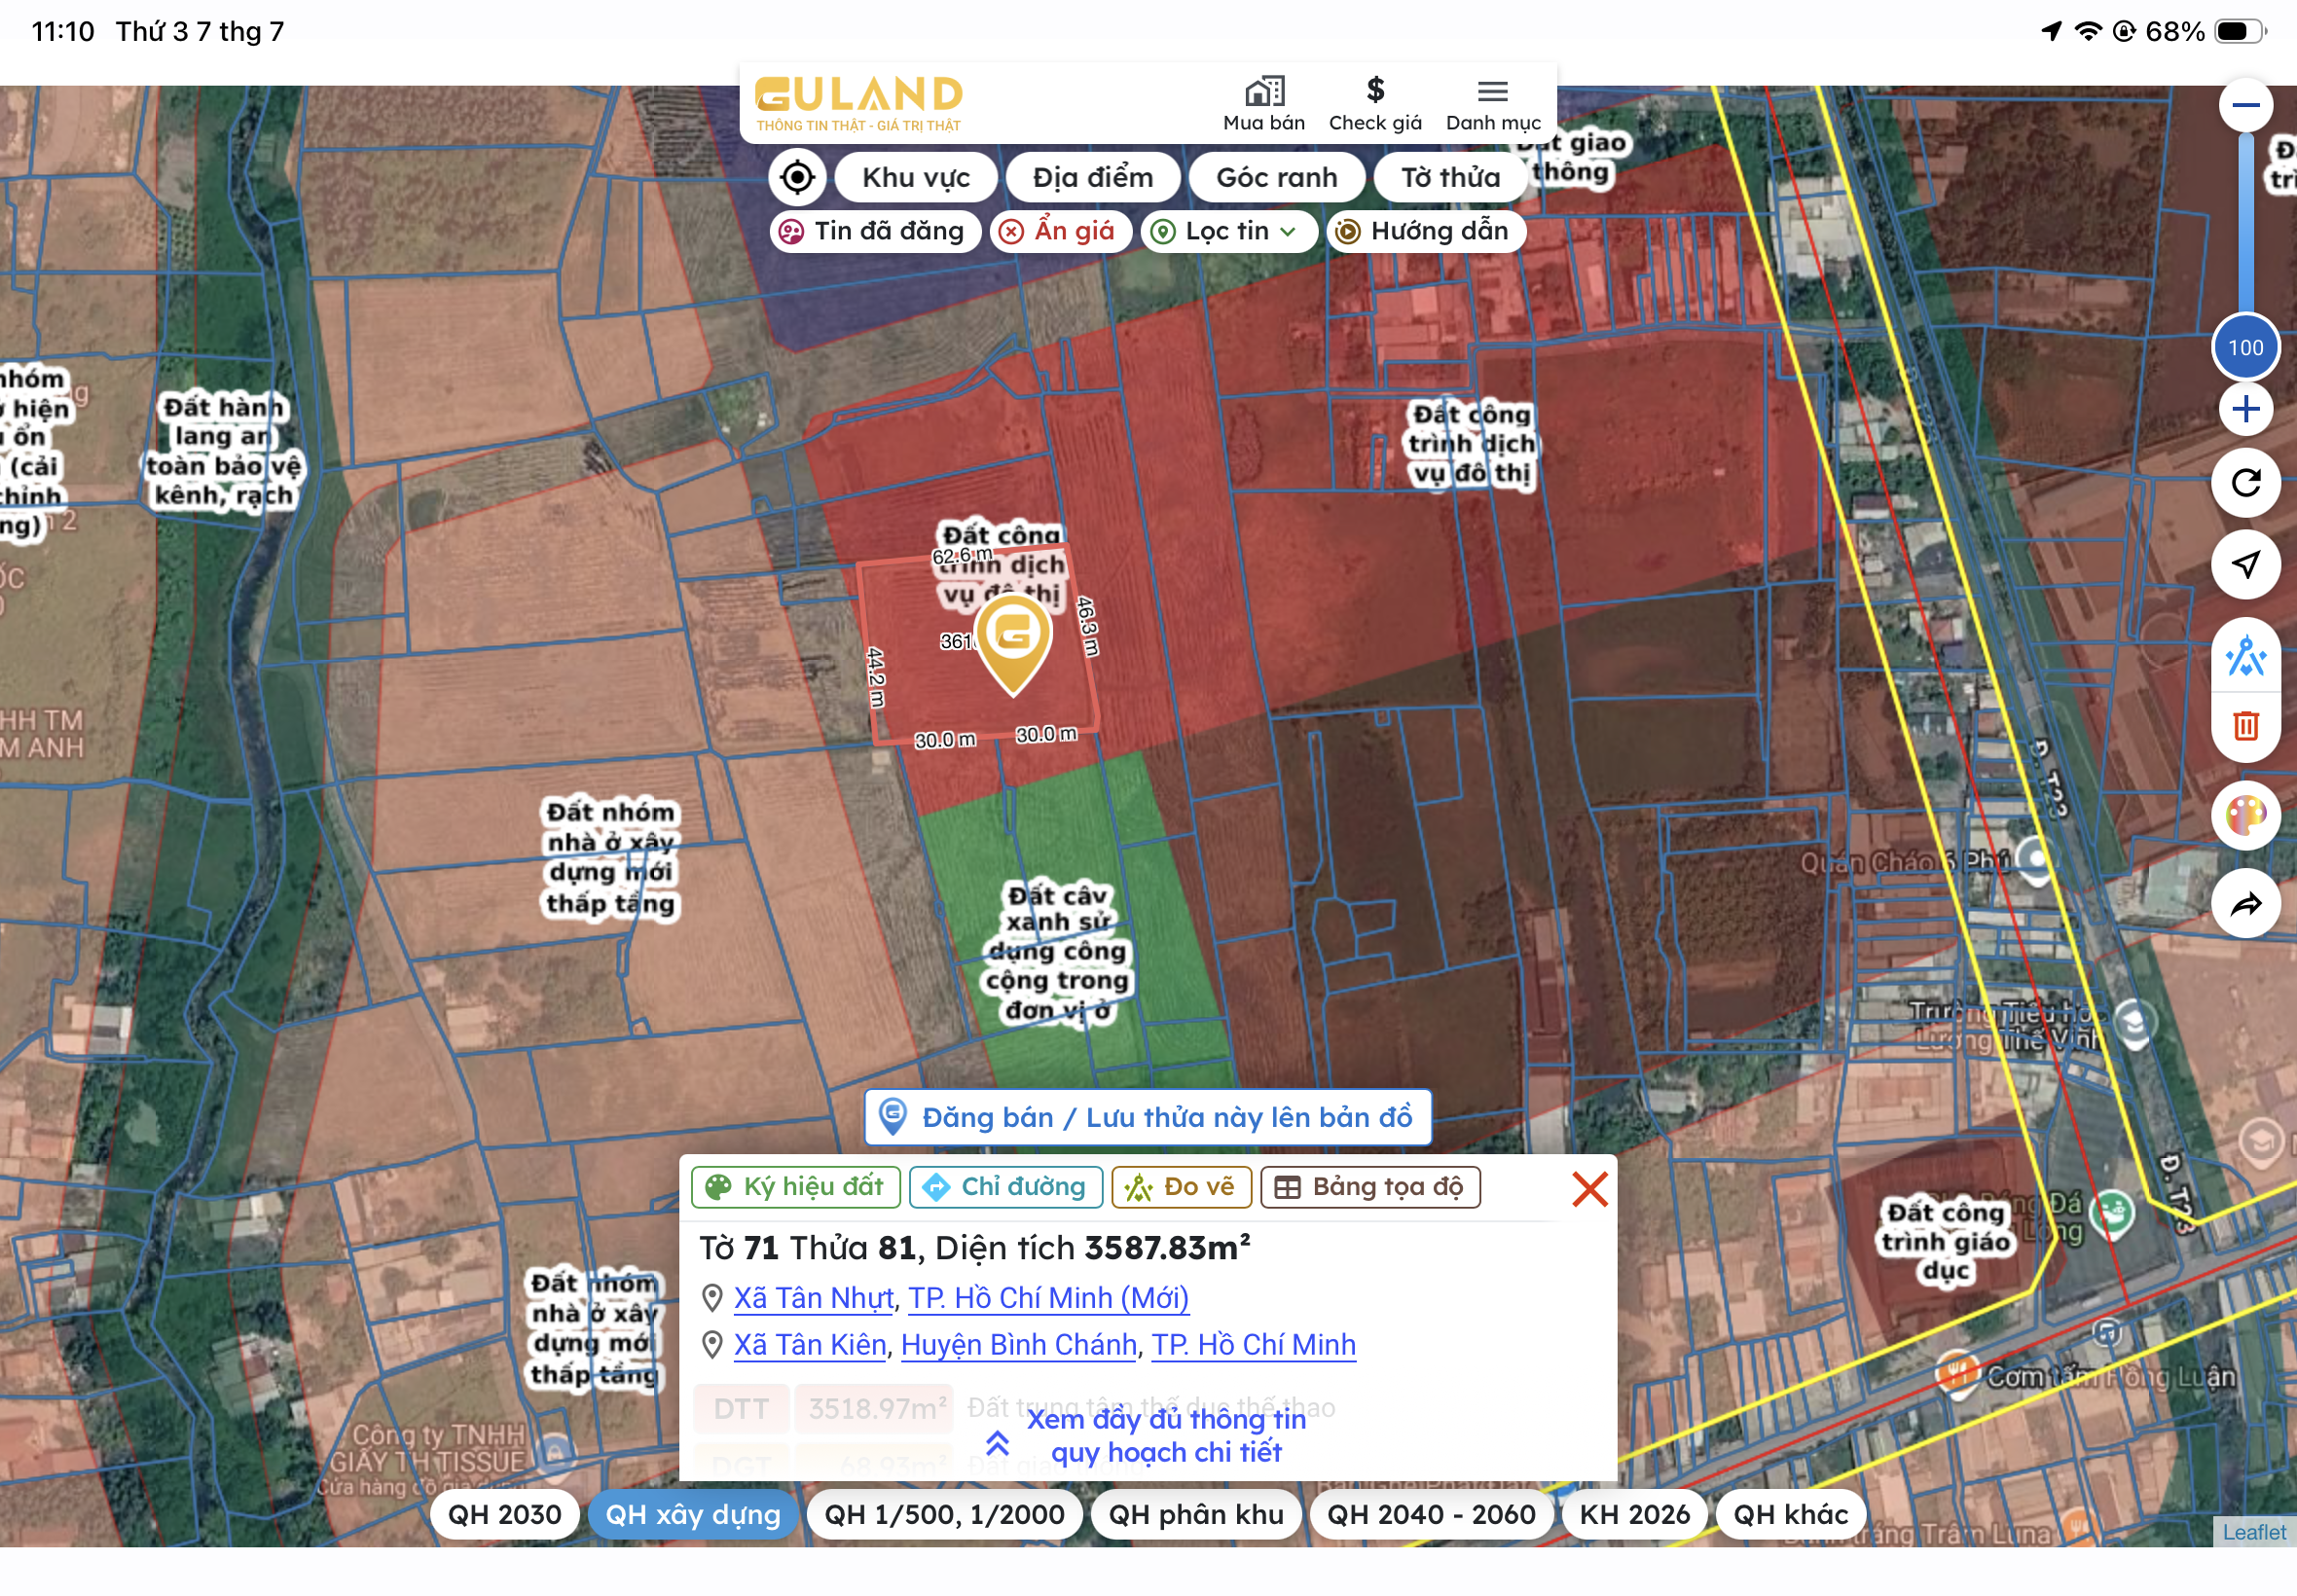Zoom out with the minus button
Image resolution: width=2297 pixels, height=1596 pixels.
[2245, 105]
